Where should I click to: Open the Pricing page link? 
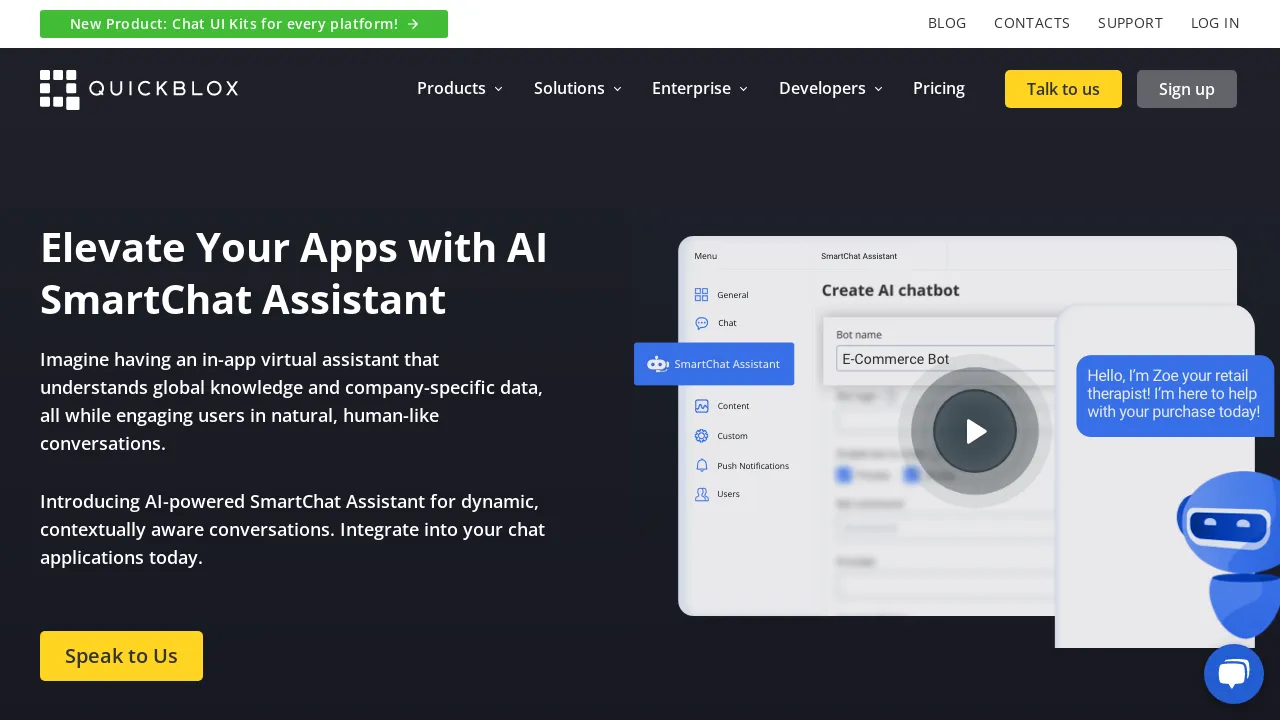pos(938,89)
